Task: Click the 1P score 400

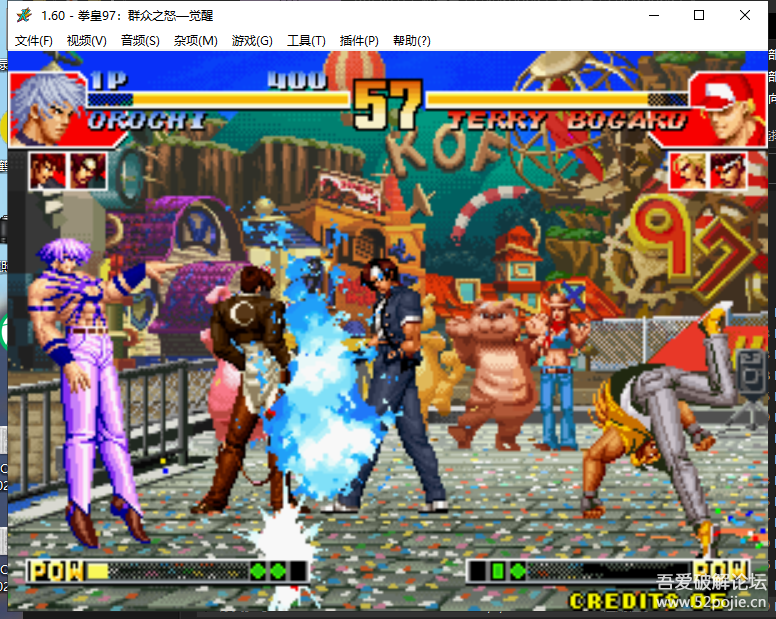Action: point(297,80)
